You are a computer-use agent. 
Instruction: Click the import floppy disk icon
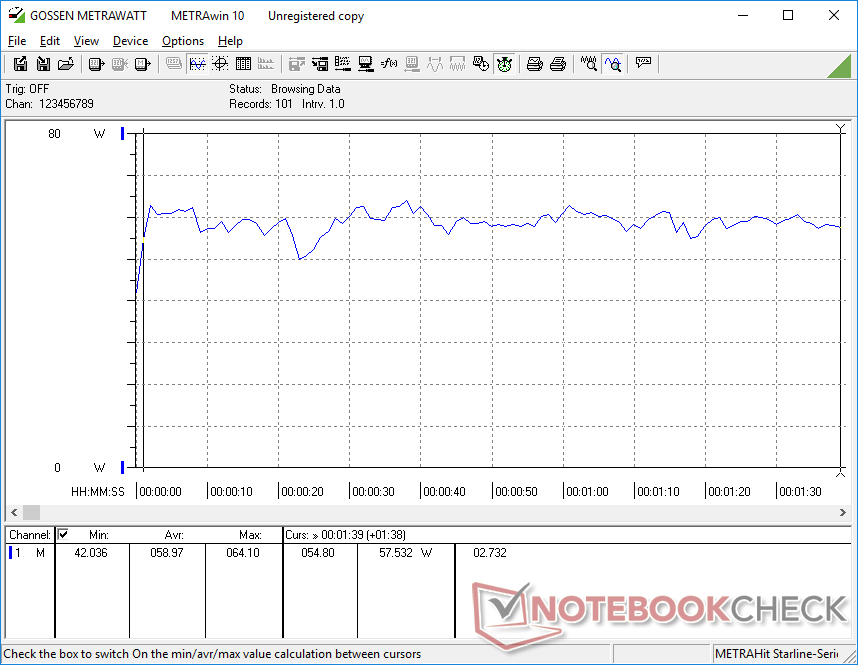43,64
